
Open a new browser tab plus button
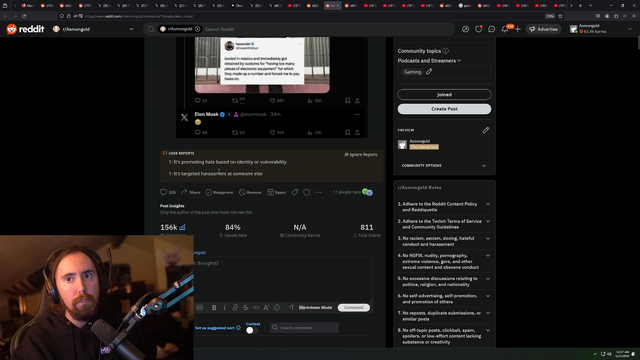point(580,6)
